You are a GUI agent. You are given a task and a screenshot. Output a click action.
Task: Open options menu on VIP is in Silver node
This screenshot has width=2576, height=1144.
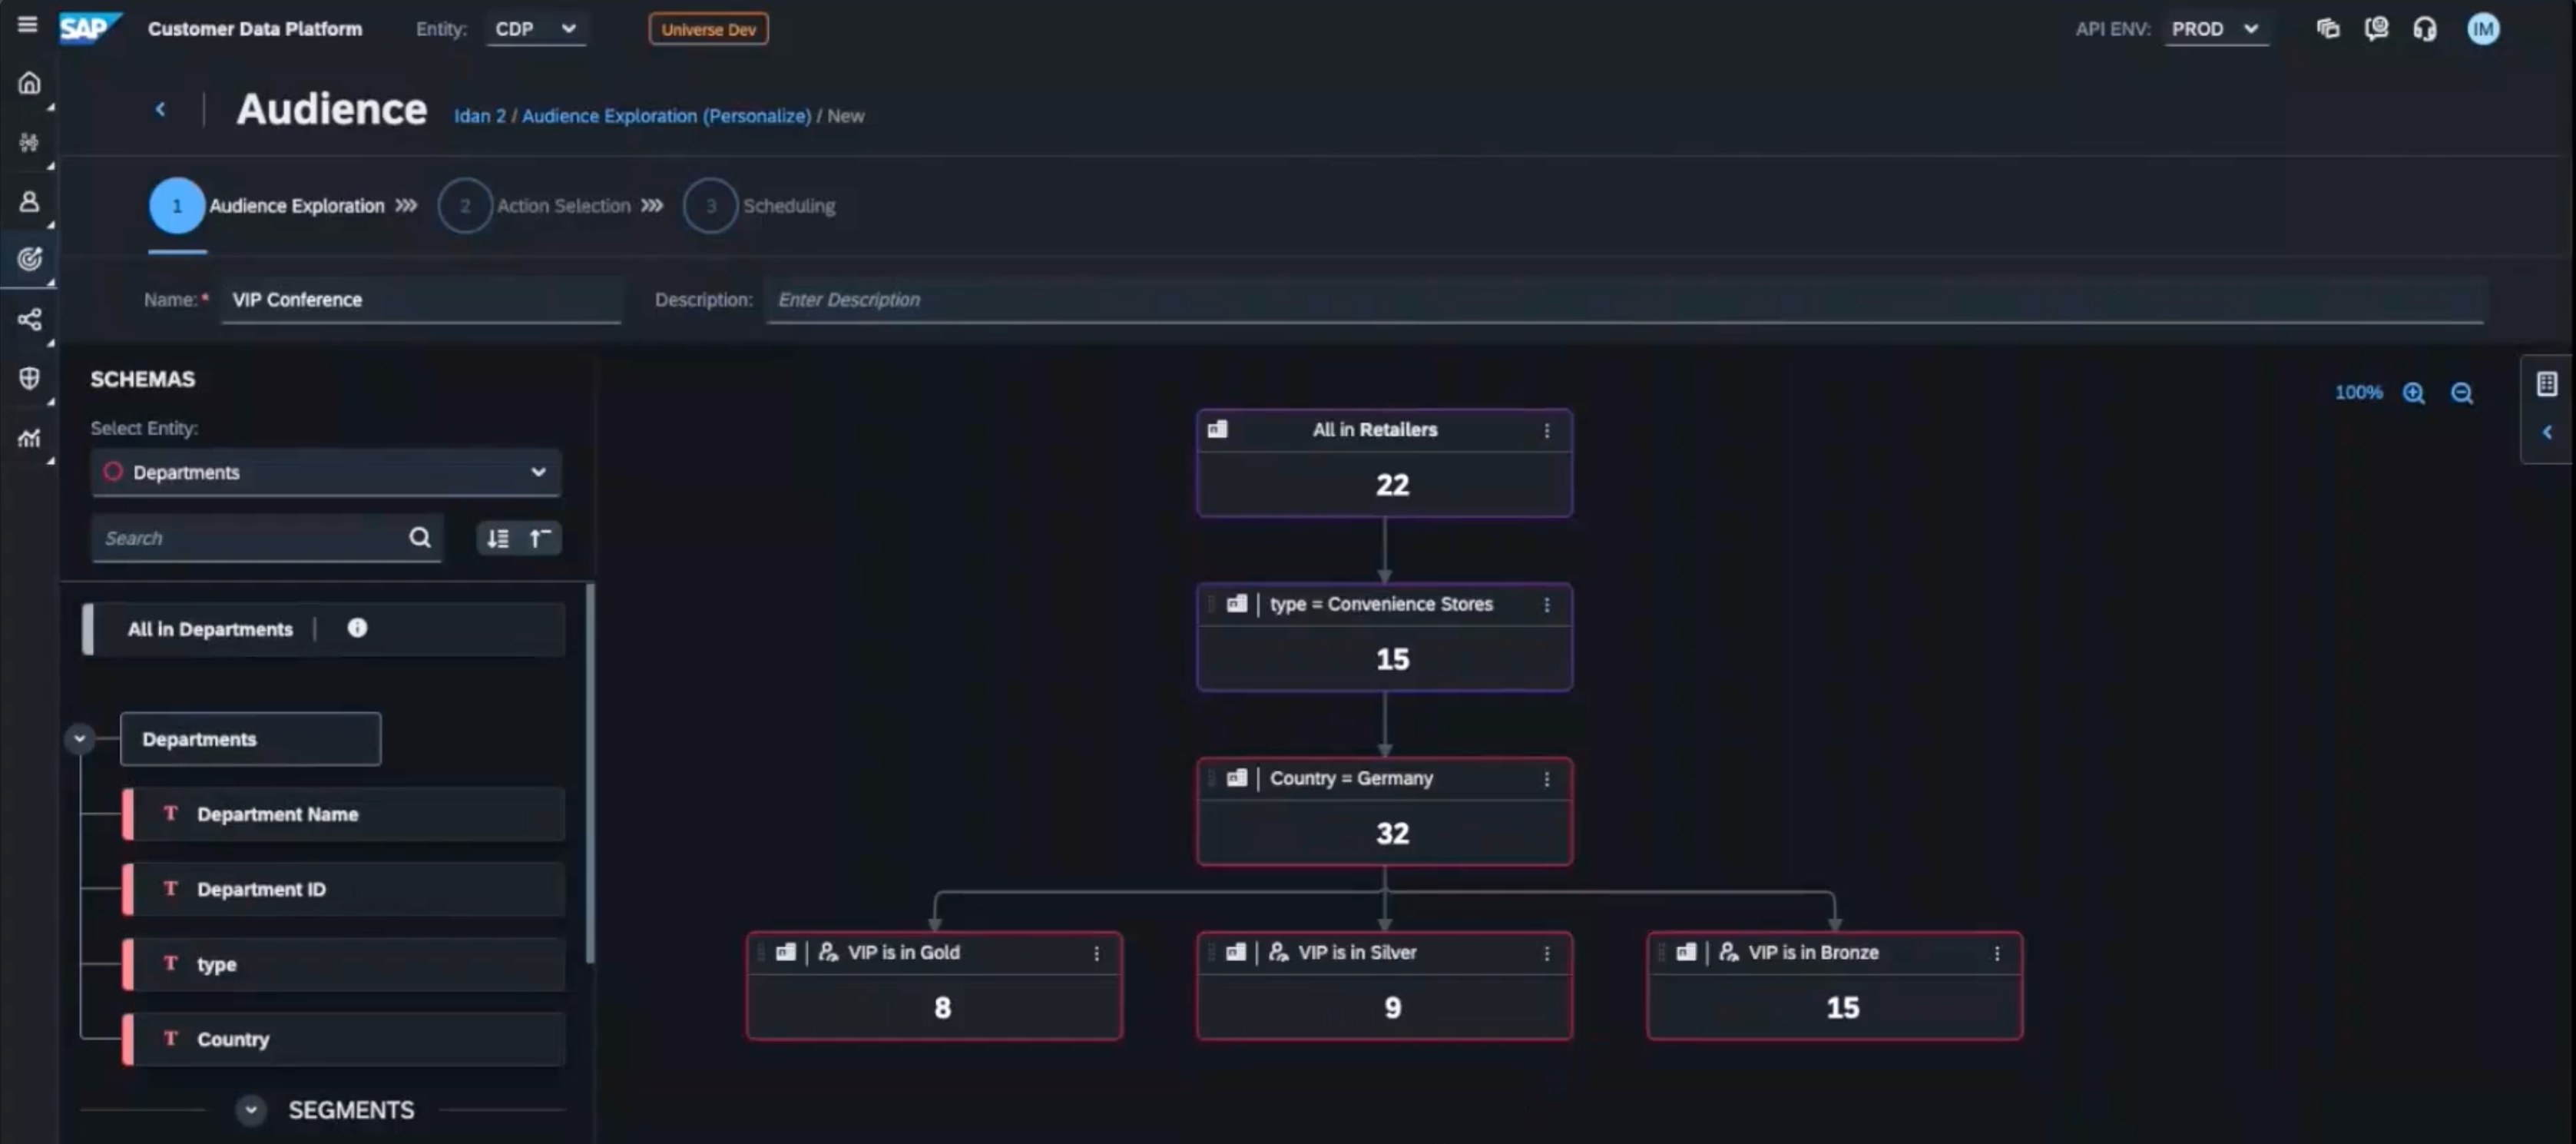[1547, 953]
